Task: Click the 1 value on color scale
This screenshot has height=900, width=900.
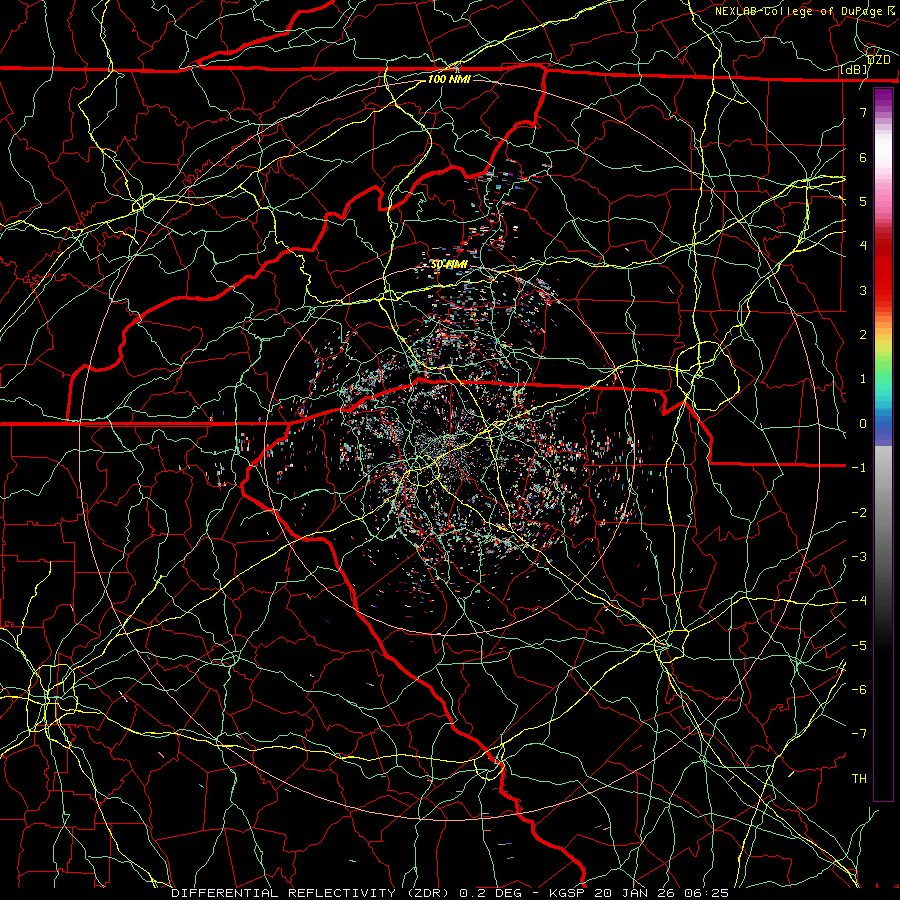Action: coord(863,379)
